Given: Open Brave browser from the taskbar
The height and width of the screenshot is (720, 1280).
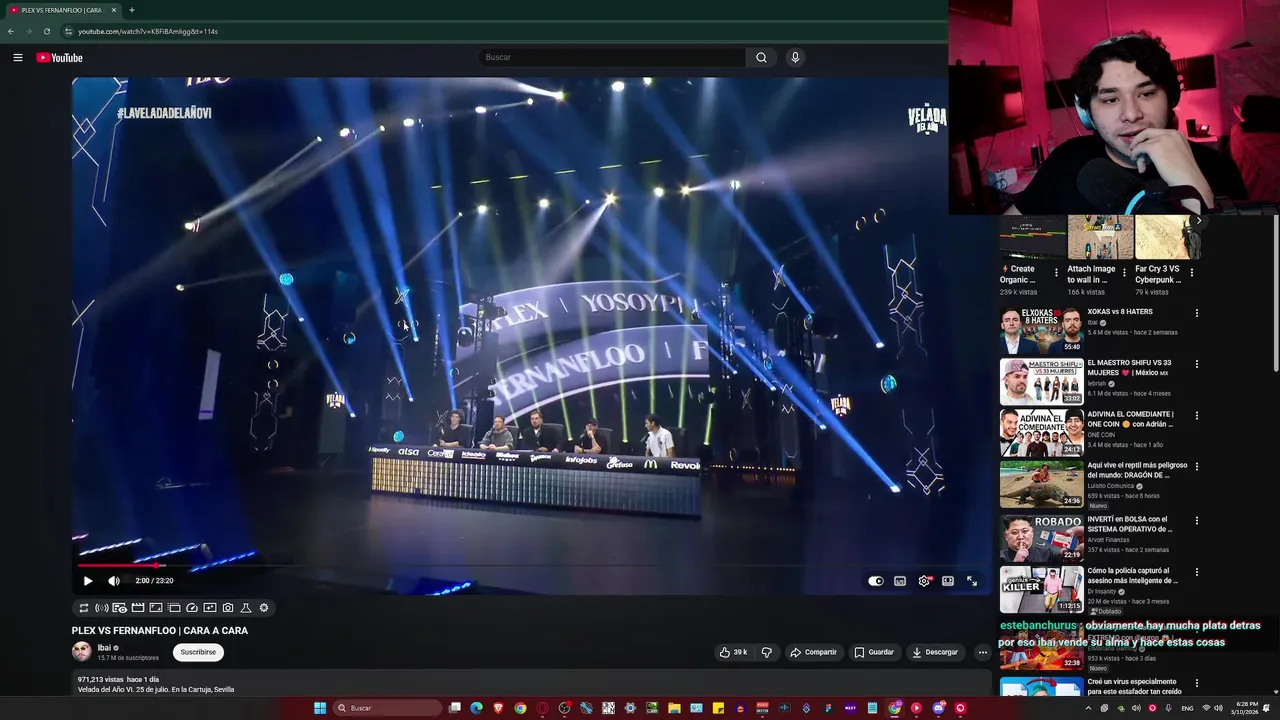Looking at the screenshot, I should (498, 708).
